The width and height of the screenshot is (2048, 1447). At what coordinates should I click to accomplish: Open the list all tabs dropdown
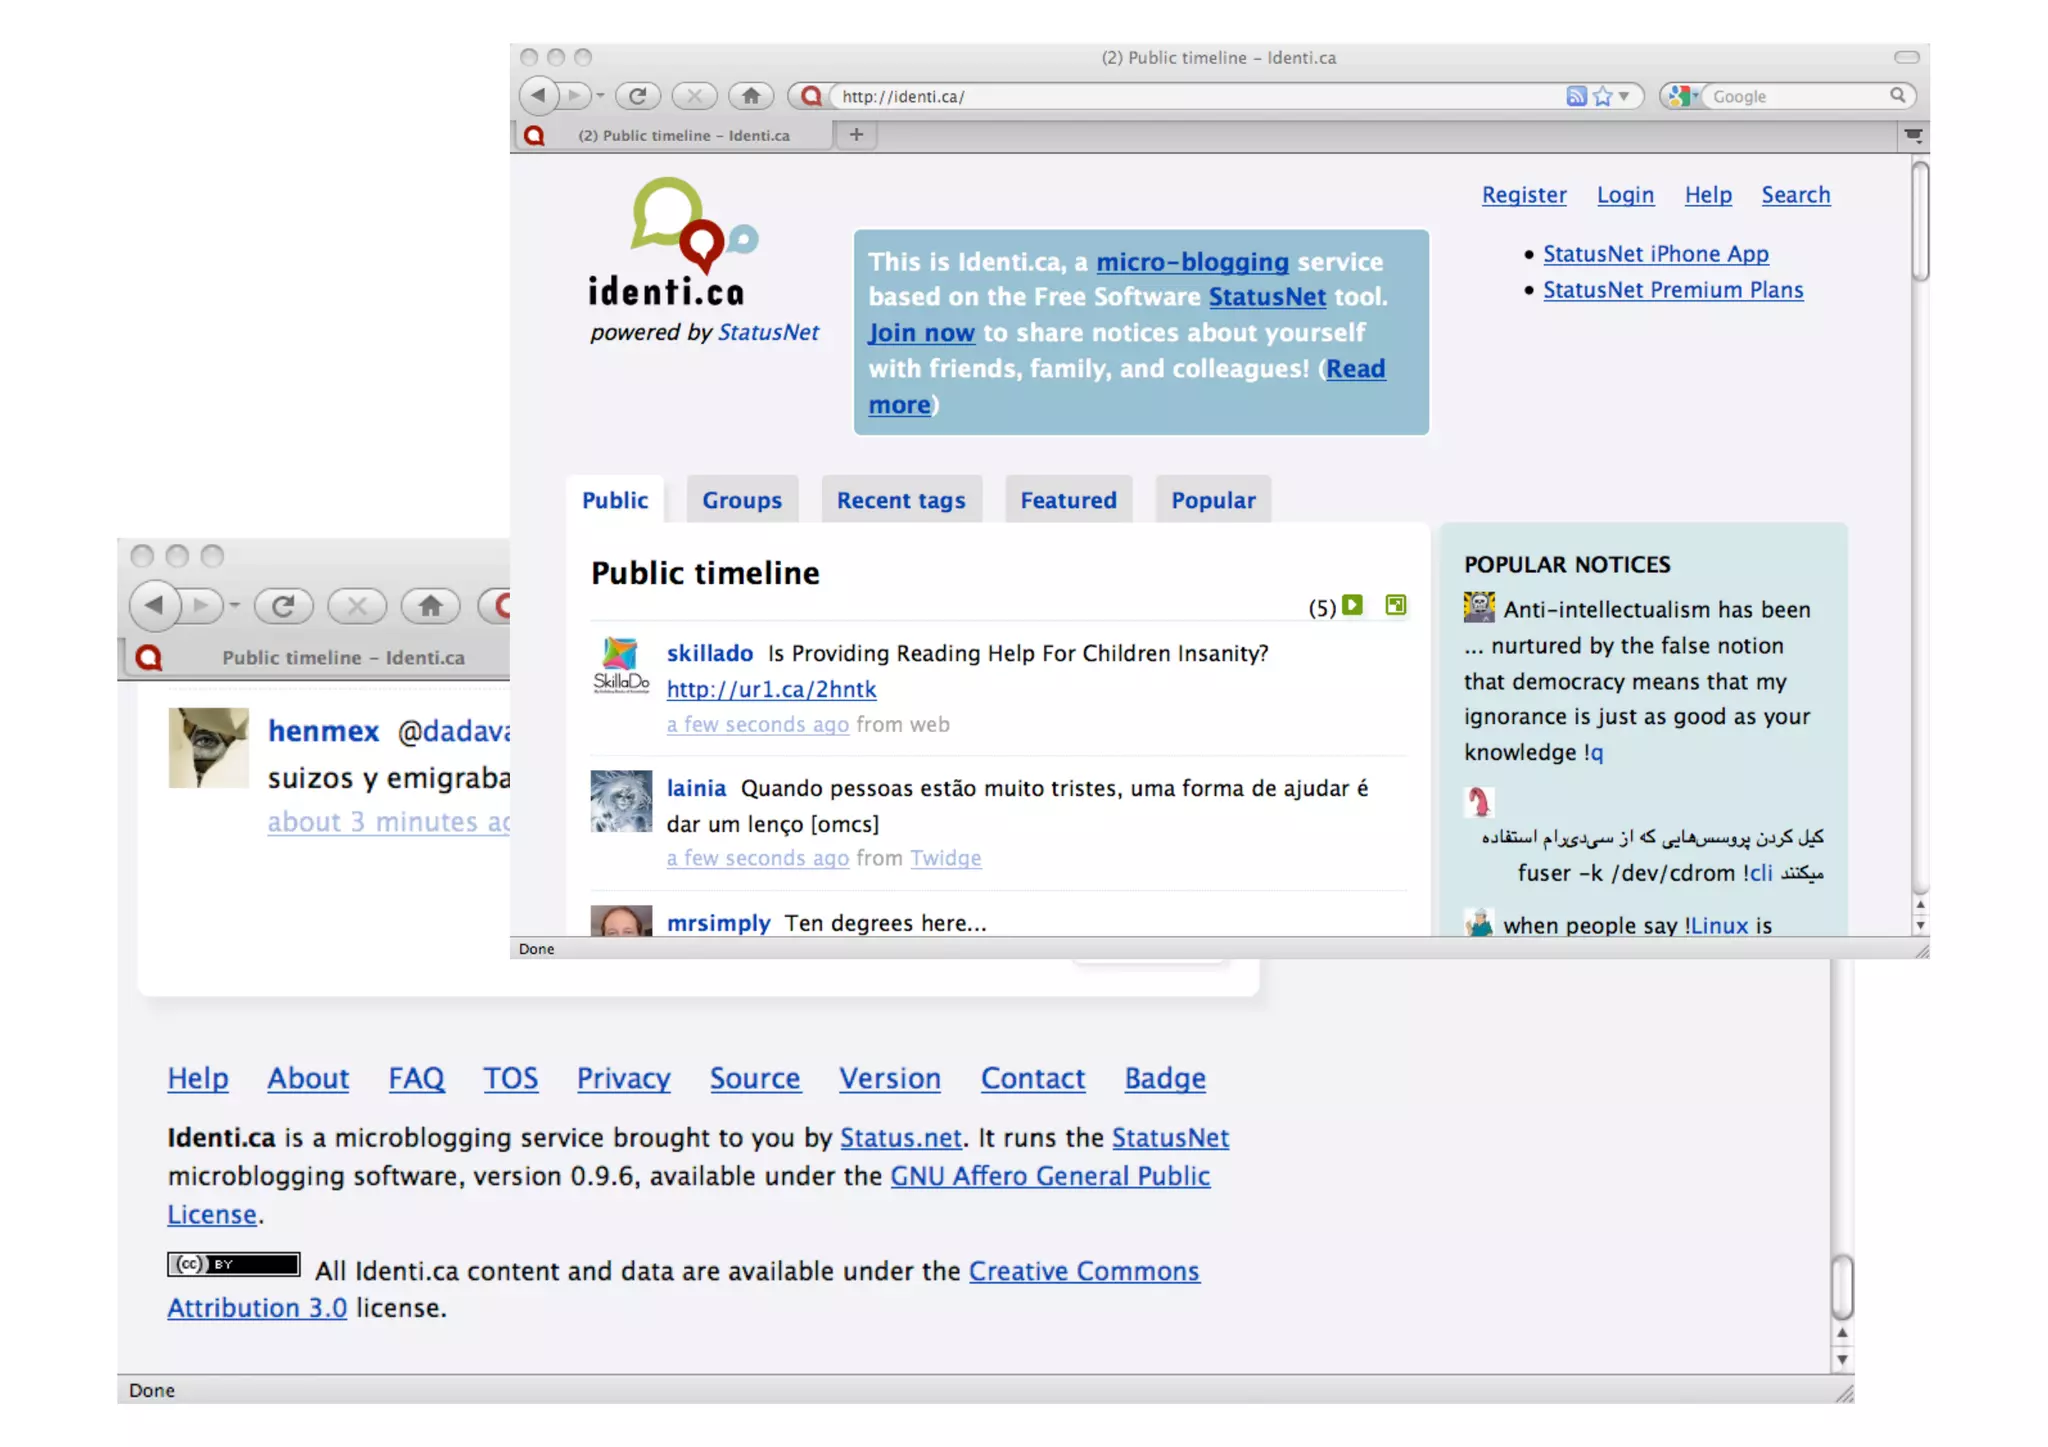[x=1913, y=134]
